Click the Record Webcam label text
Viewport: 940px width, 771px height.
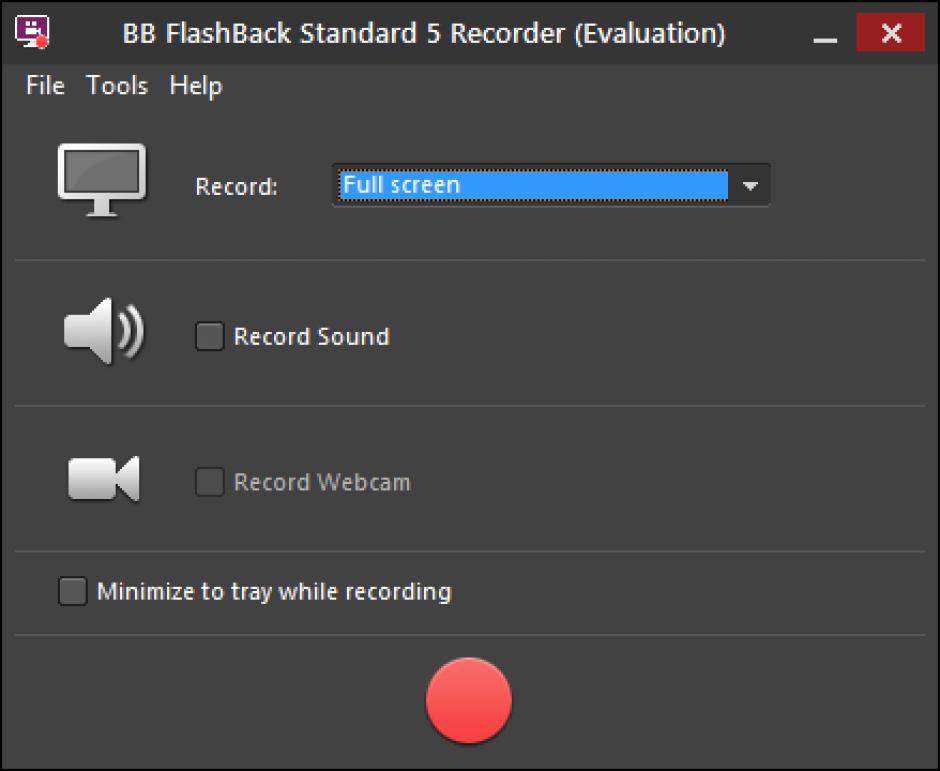(x=322, y=483)
